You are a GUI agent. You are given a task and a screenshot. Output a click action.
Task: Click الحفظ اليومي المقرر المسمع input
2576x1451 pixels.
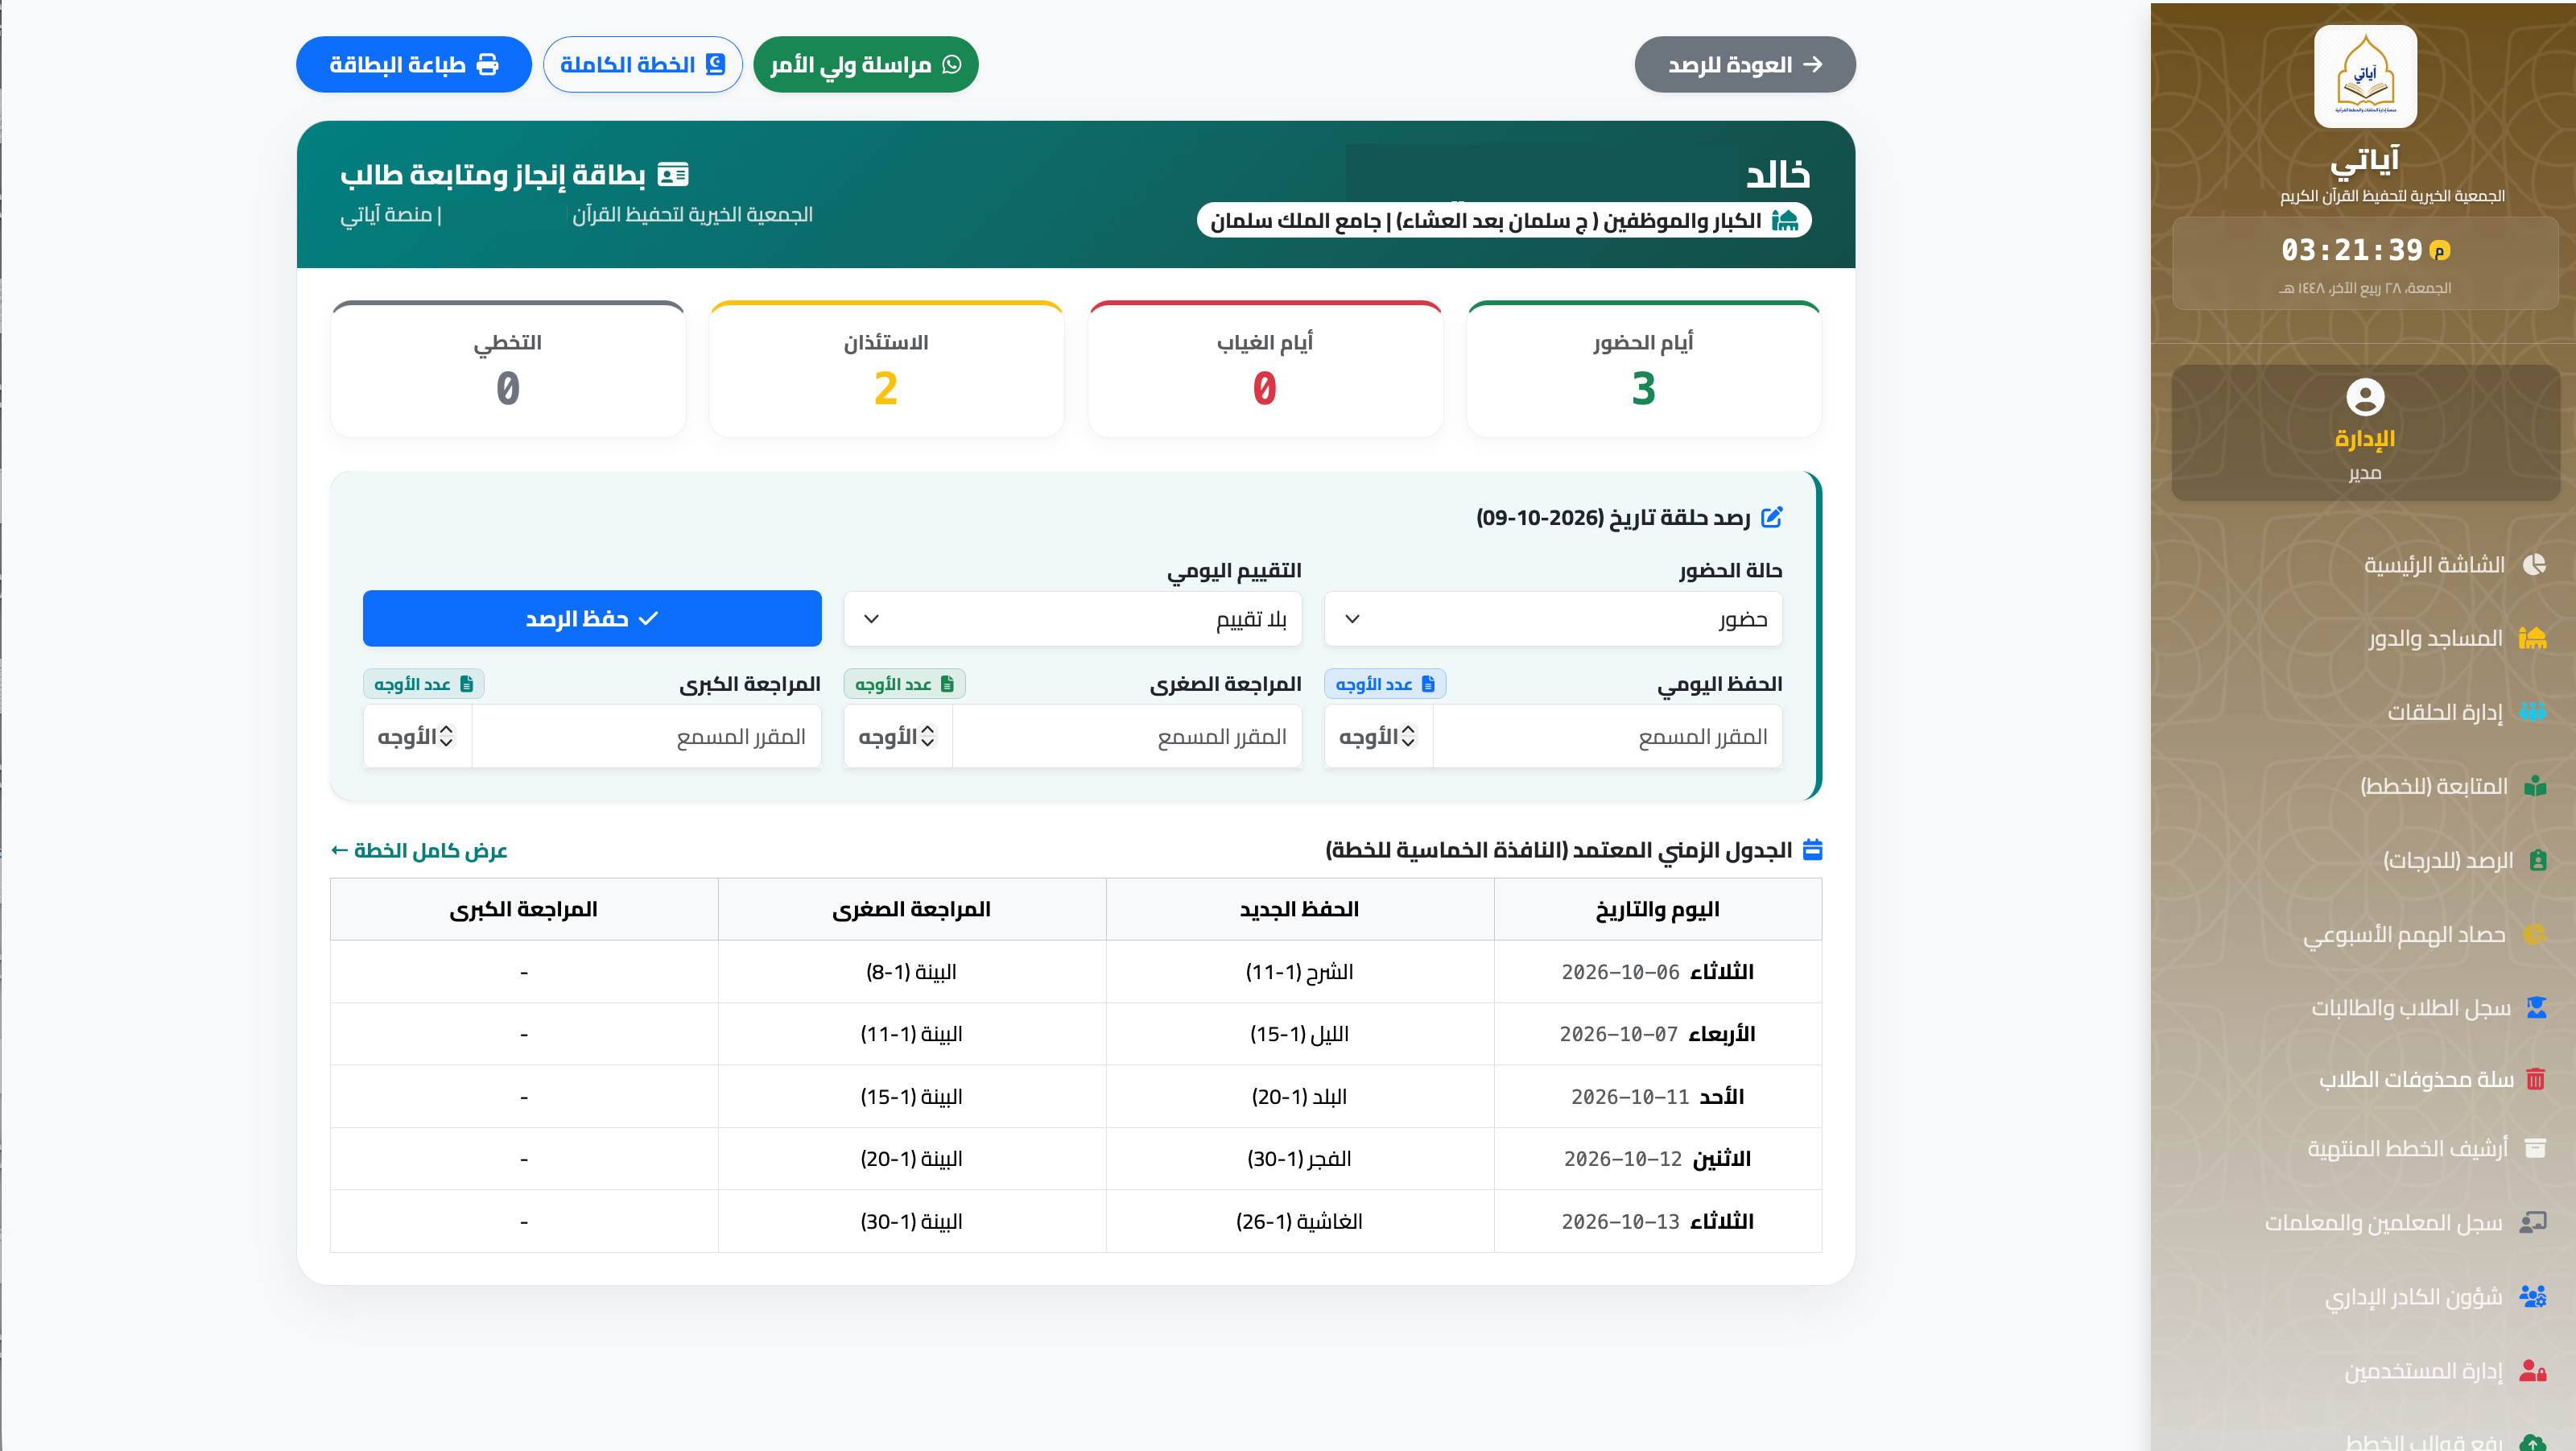[x=1608, y=737]
